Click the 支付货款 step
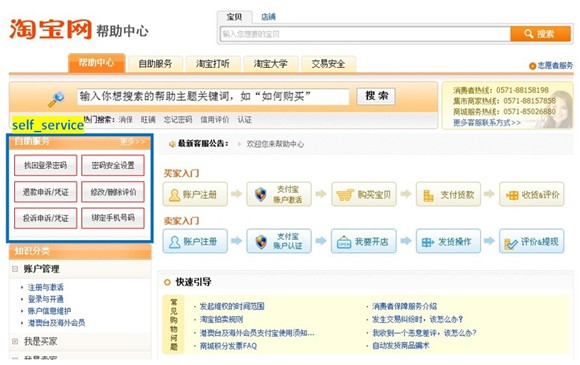This screenshot has width=580, height=365. coord(448,194)
